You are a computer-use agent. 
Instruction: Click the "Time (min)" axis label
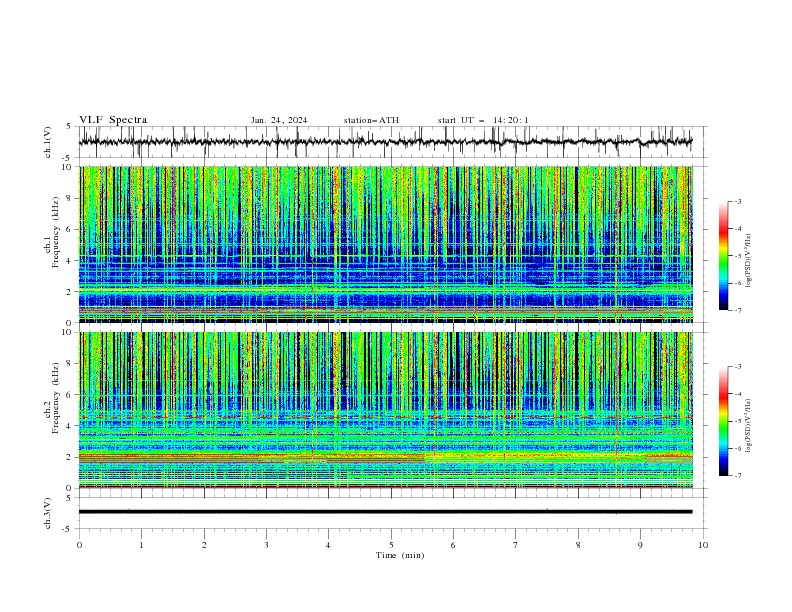400,555
